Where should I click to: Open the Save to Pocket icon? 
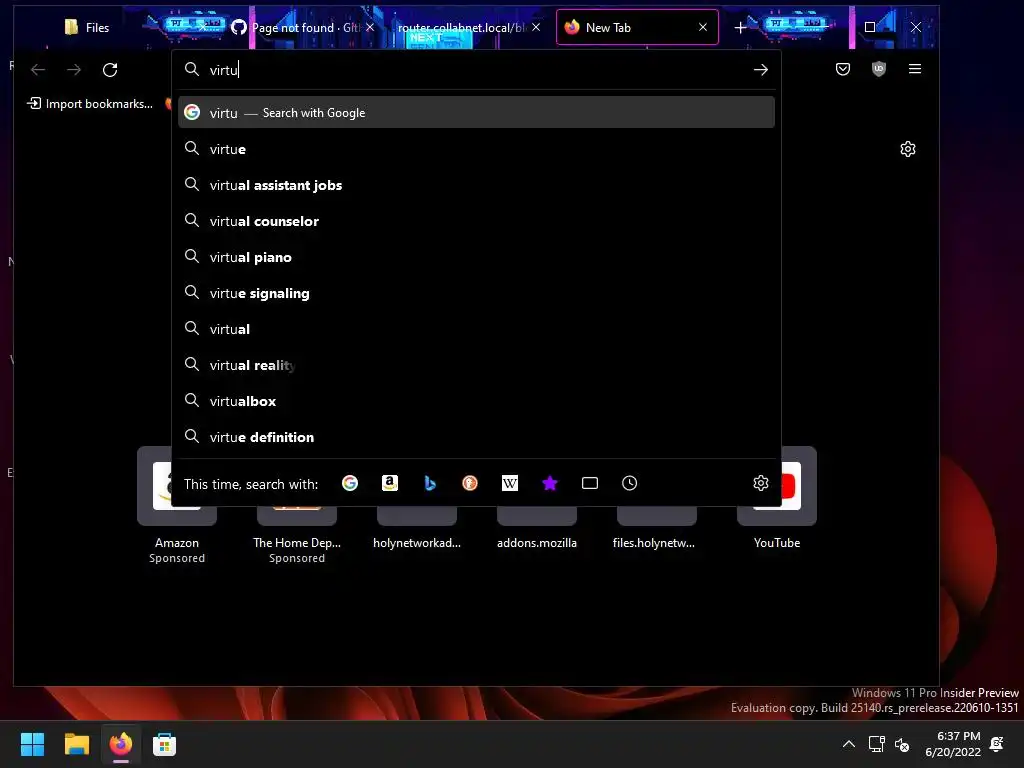pos(842,69)
